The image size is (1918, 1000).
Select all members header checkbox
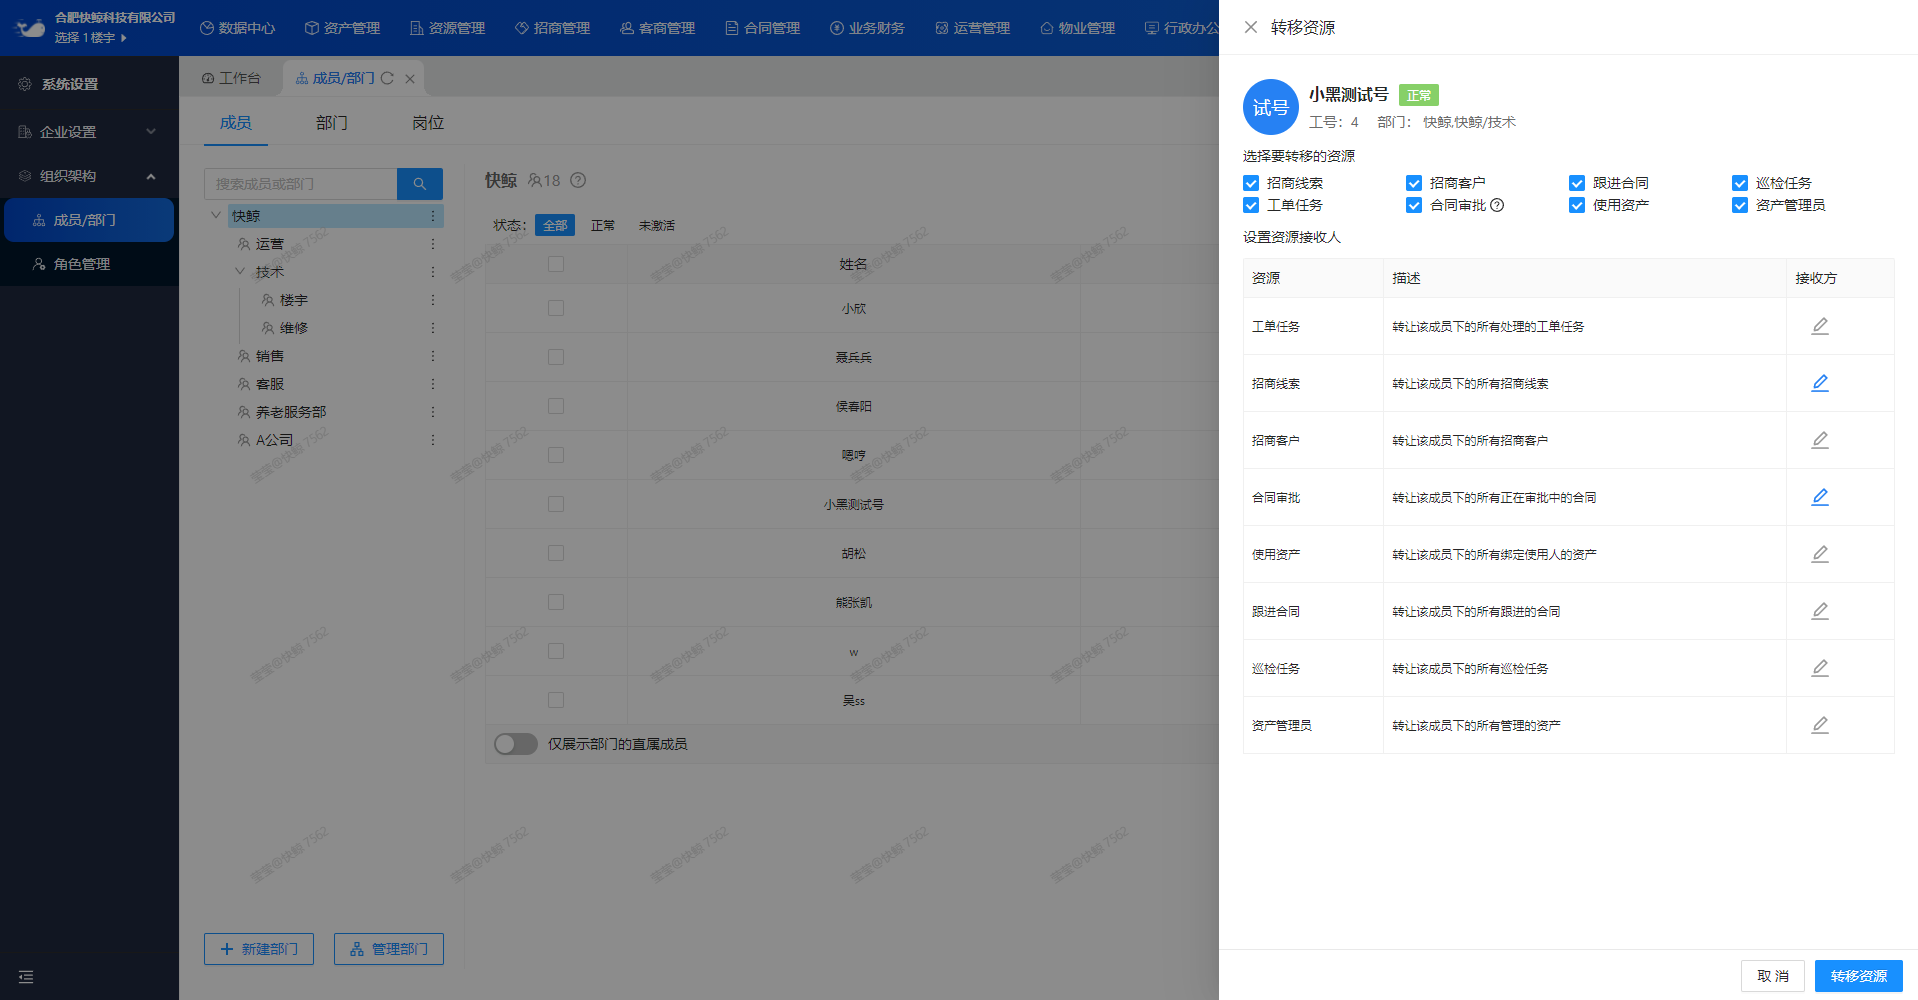tap(556, 264)
